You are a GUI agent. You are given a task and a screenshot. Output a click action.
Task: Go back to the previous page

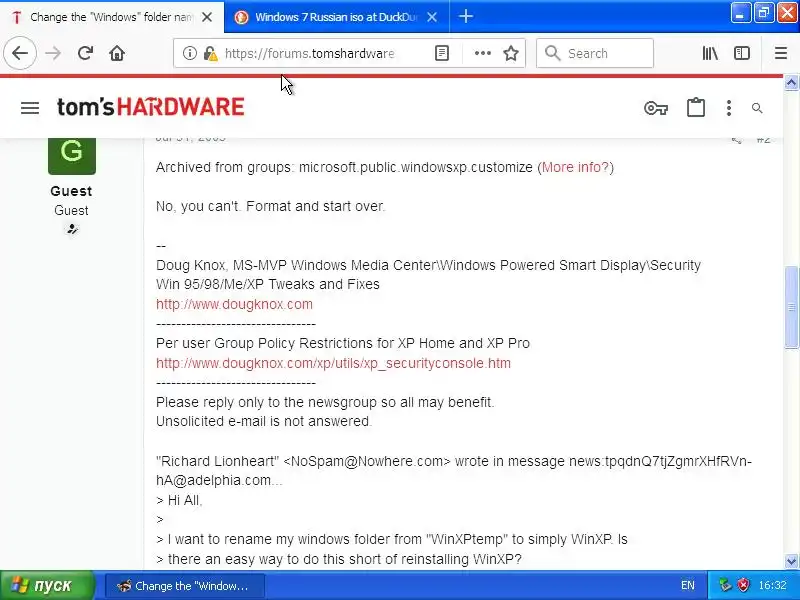pyautogui.click(x=20, y=53)
